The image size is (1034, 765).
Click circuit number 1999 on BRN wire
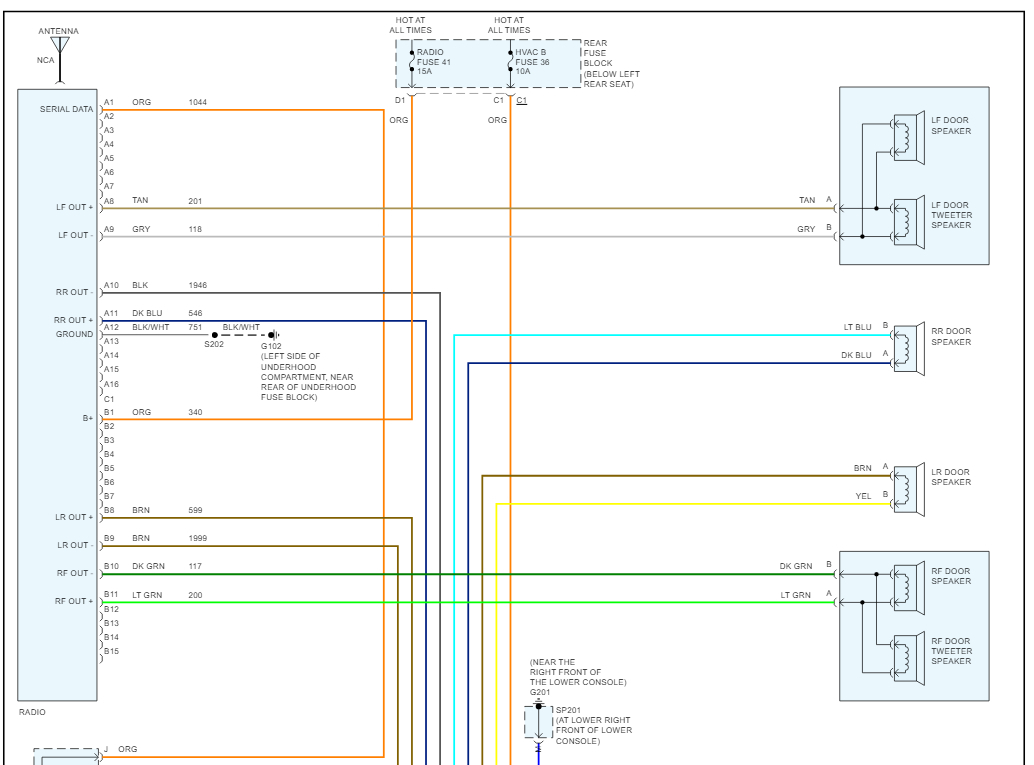(198, 538)
